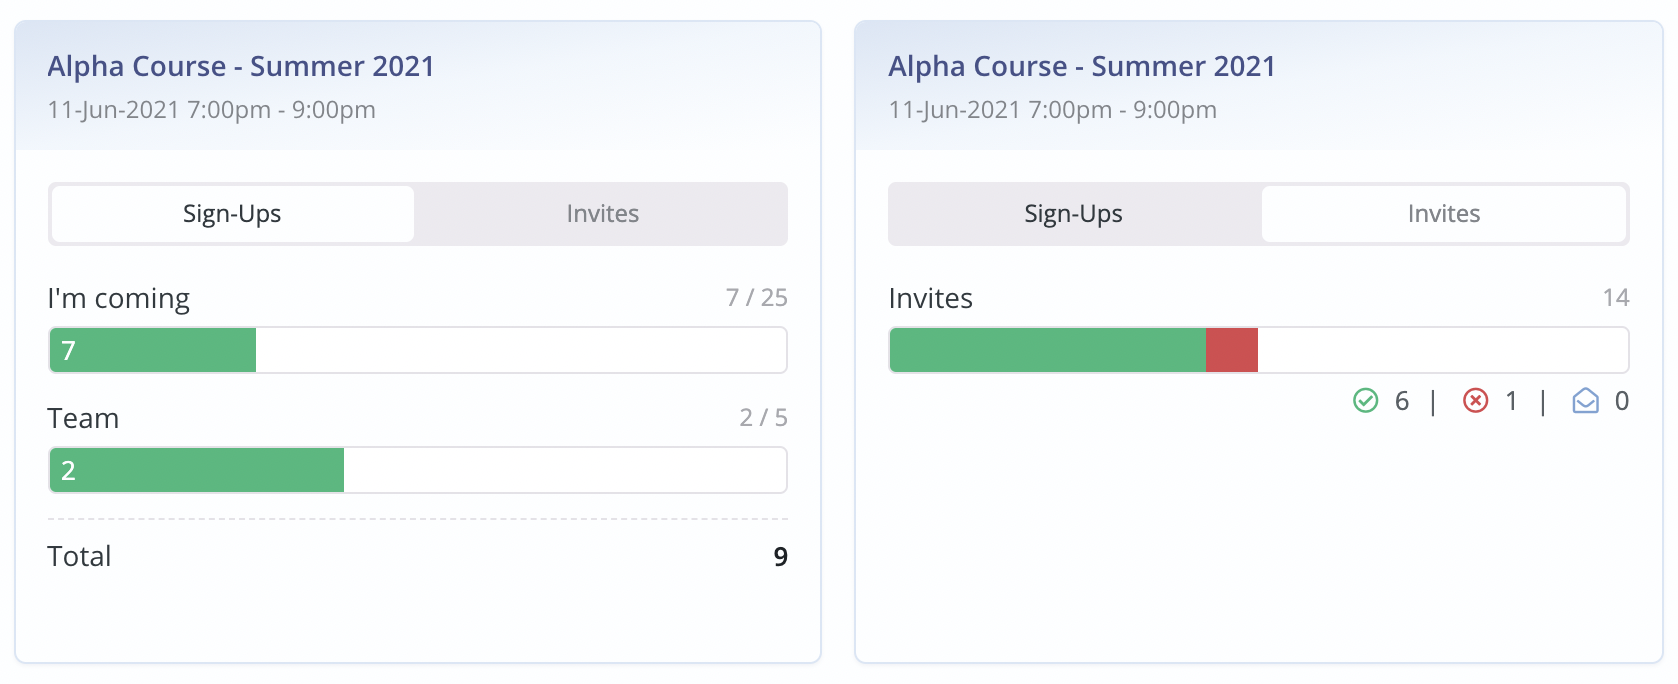Click the 7 / 25 capacity count

pos(756,298)
